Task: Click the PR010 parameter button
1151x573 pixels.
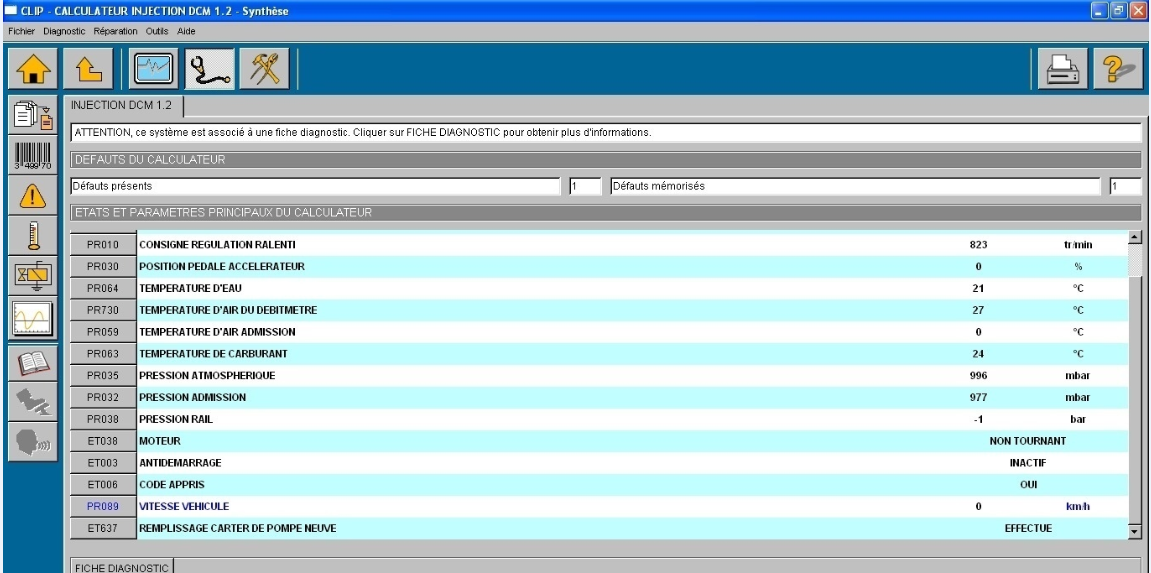Action: [x=103, y=244]
